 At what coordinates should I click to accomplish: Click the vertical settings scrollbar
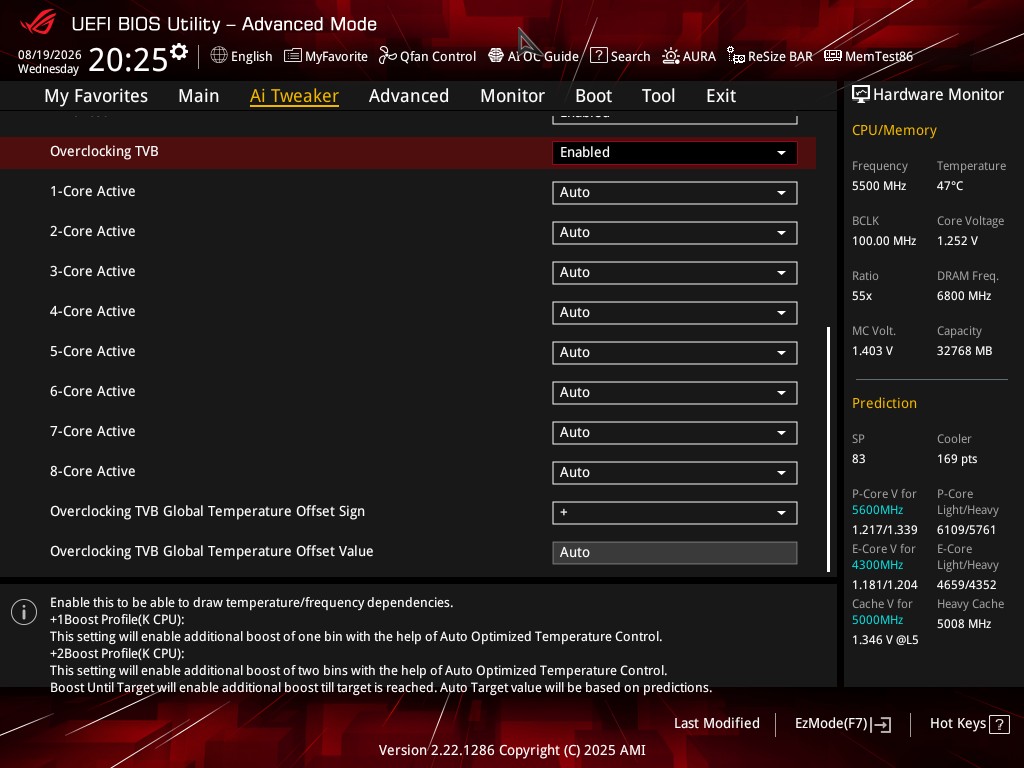tap(829, 449)
